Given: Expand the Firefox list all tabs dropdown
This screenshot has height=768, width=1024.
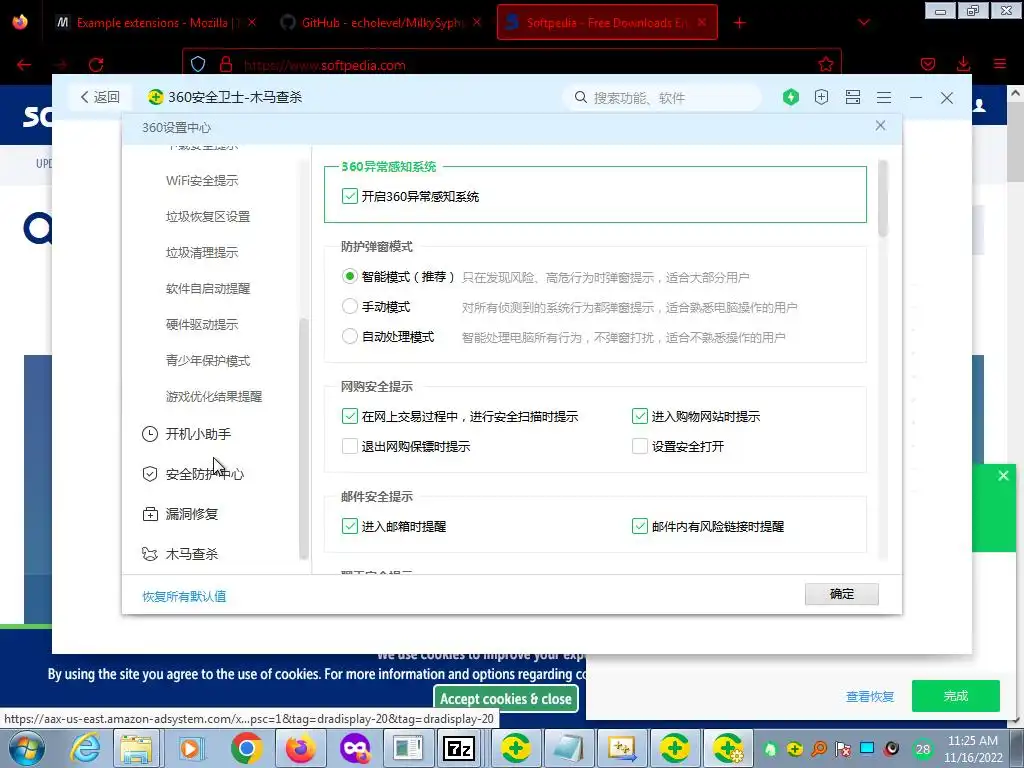Looking at the screenshot, I should [864, 22].
